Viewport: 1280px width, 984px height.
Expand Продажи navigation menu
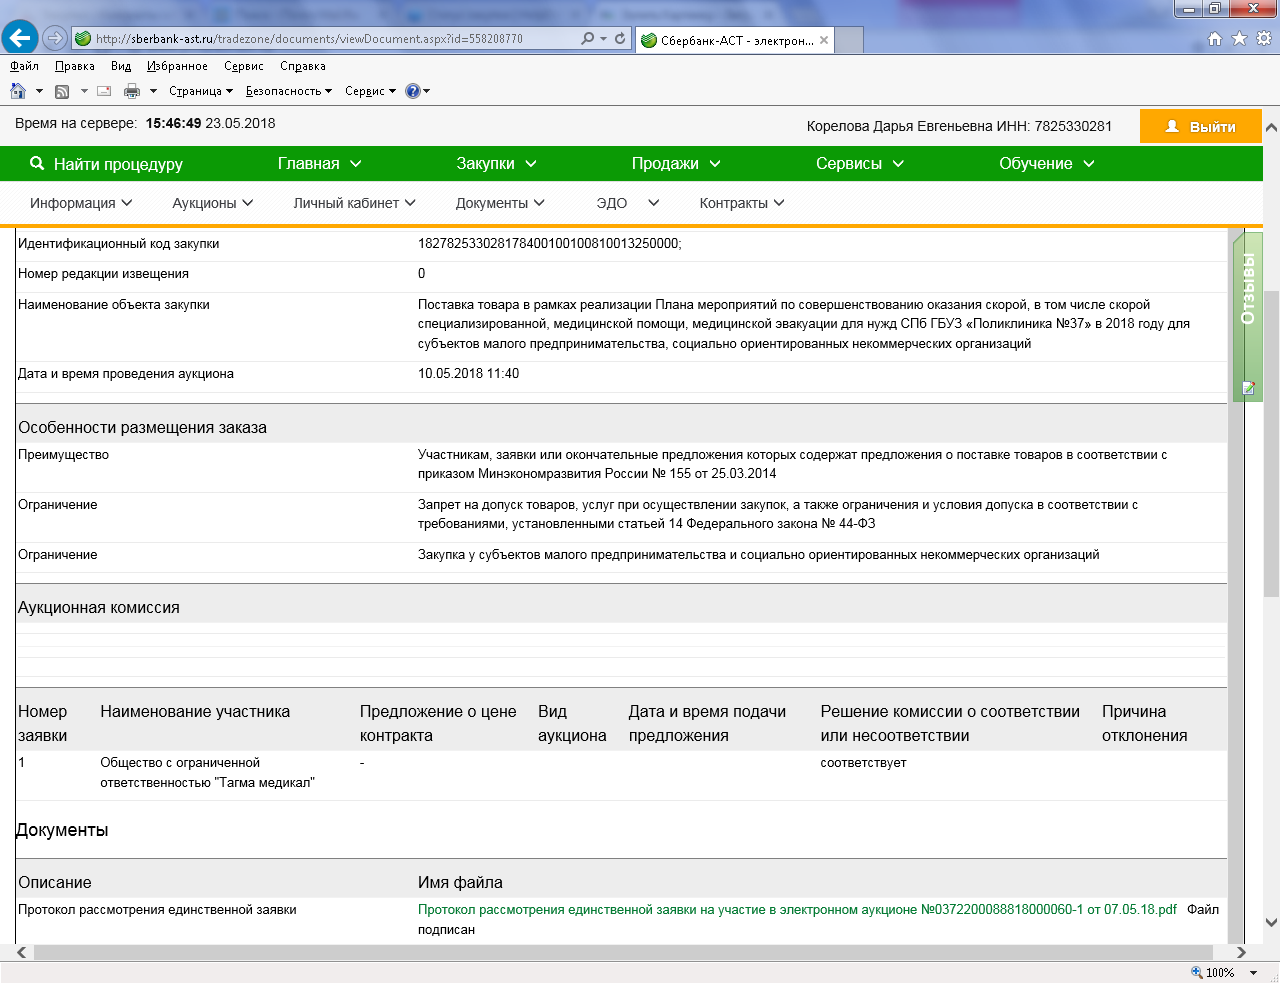click(x=676, y=163)
